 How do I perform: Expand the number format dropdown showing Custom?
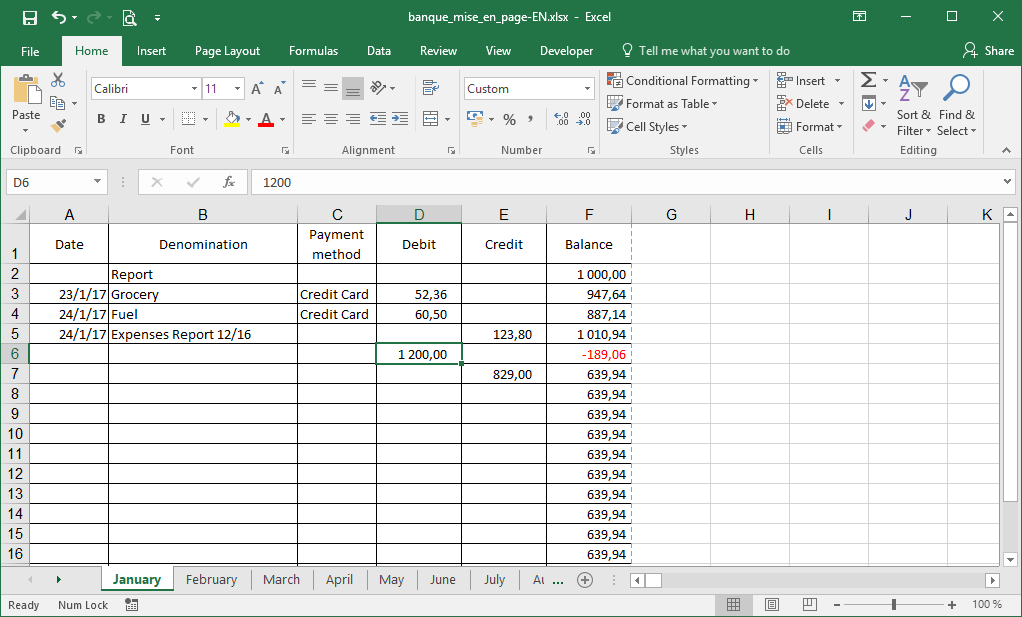pos(587,89)
